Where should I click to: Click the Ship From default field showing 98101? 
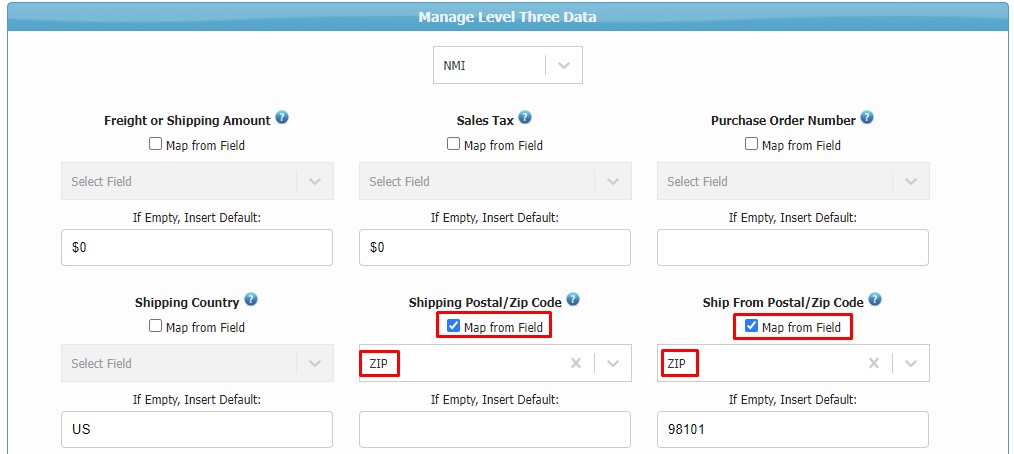click(793, 430)
